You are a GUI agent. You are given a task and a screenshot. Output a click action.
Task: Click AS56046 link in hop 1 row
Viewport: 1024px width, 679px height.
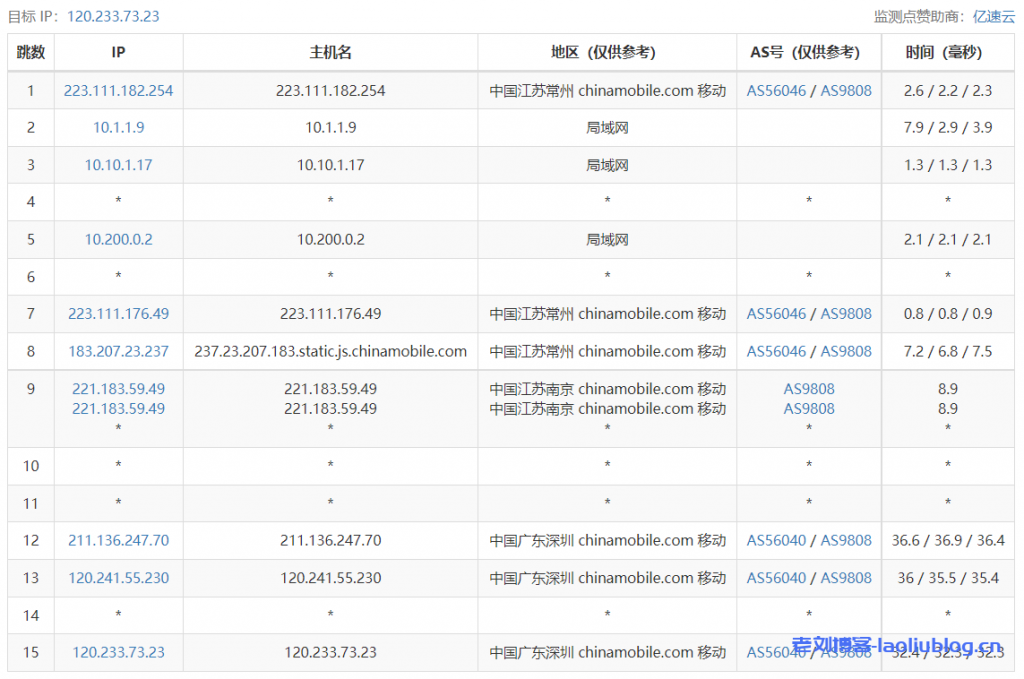776,90
